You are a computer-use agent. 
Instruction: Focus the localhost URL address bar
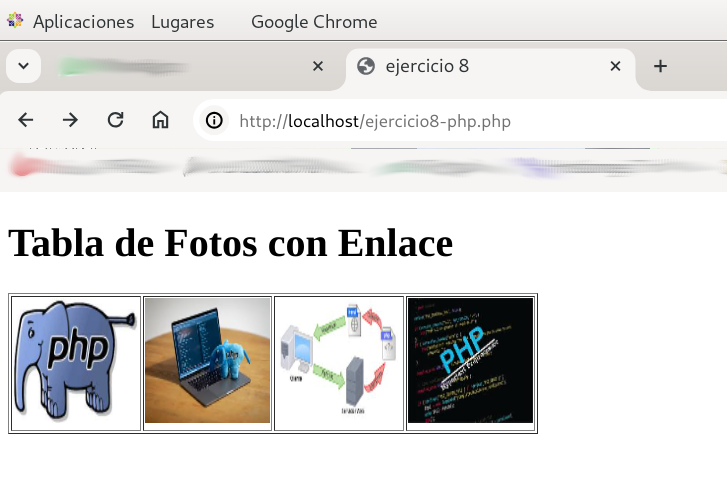point(450,122)
